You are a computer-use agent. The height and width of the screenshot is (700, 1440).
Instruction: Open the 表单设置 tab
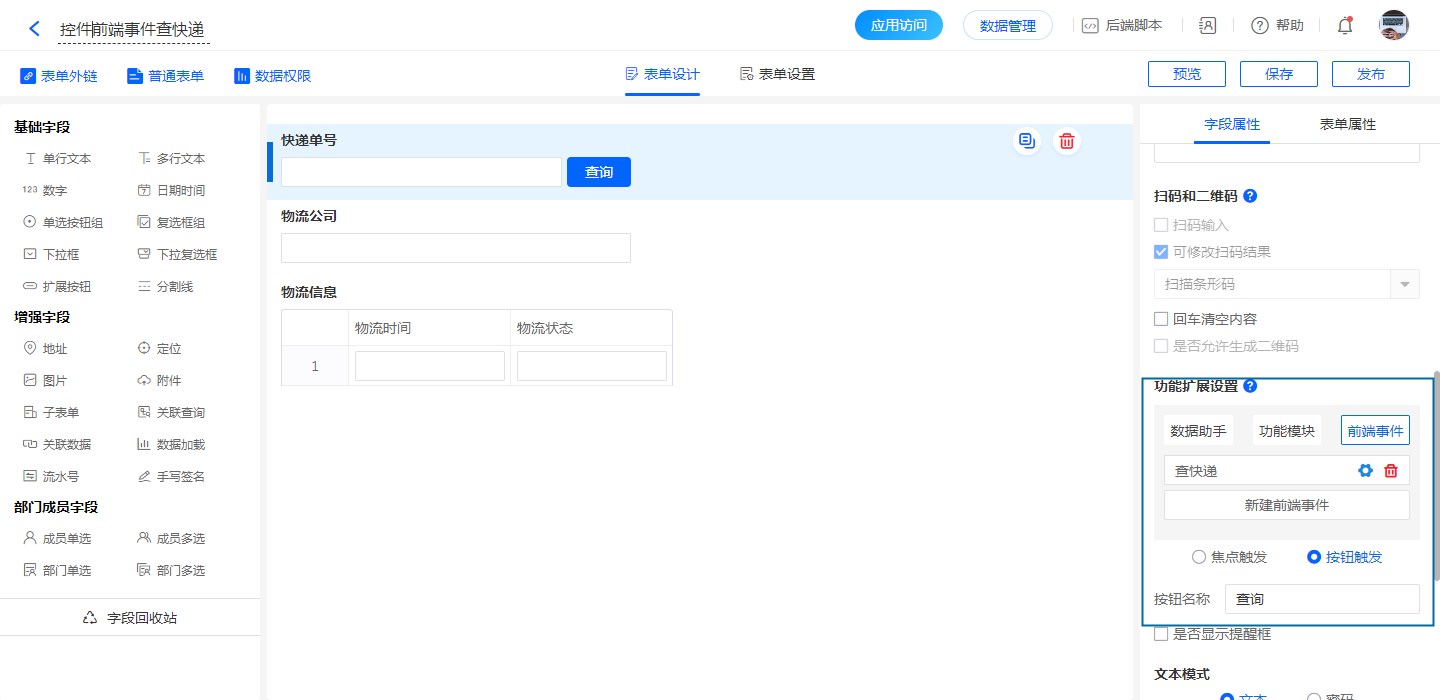click(x=777, y=74)
